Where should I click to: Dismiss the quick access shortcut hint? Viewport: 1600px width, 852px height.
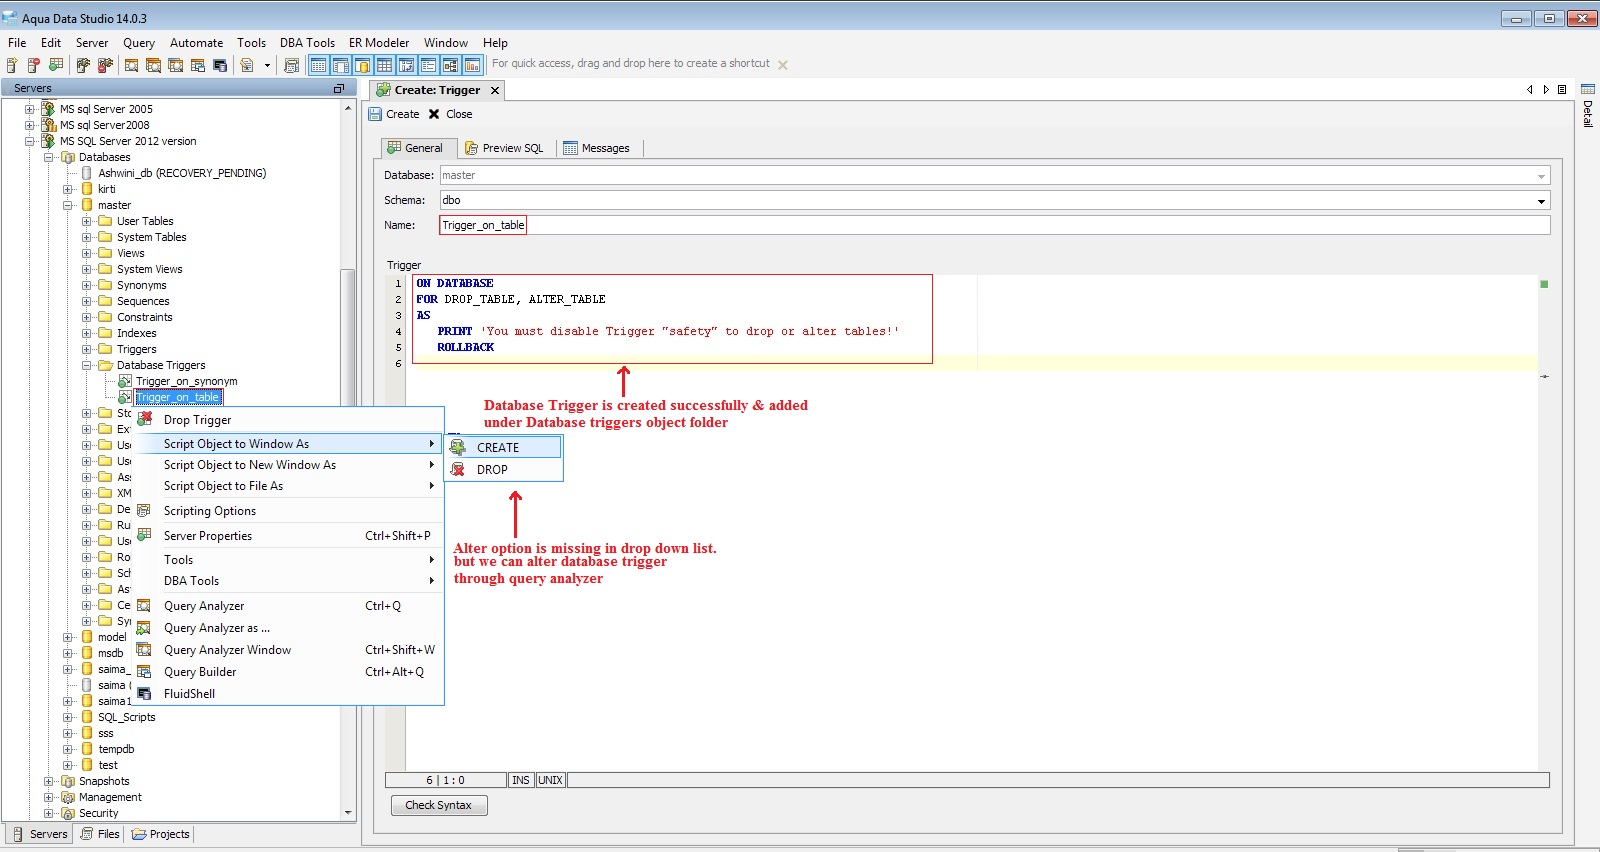coord(783,65)
